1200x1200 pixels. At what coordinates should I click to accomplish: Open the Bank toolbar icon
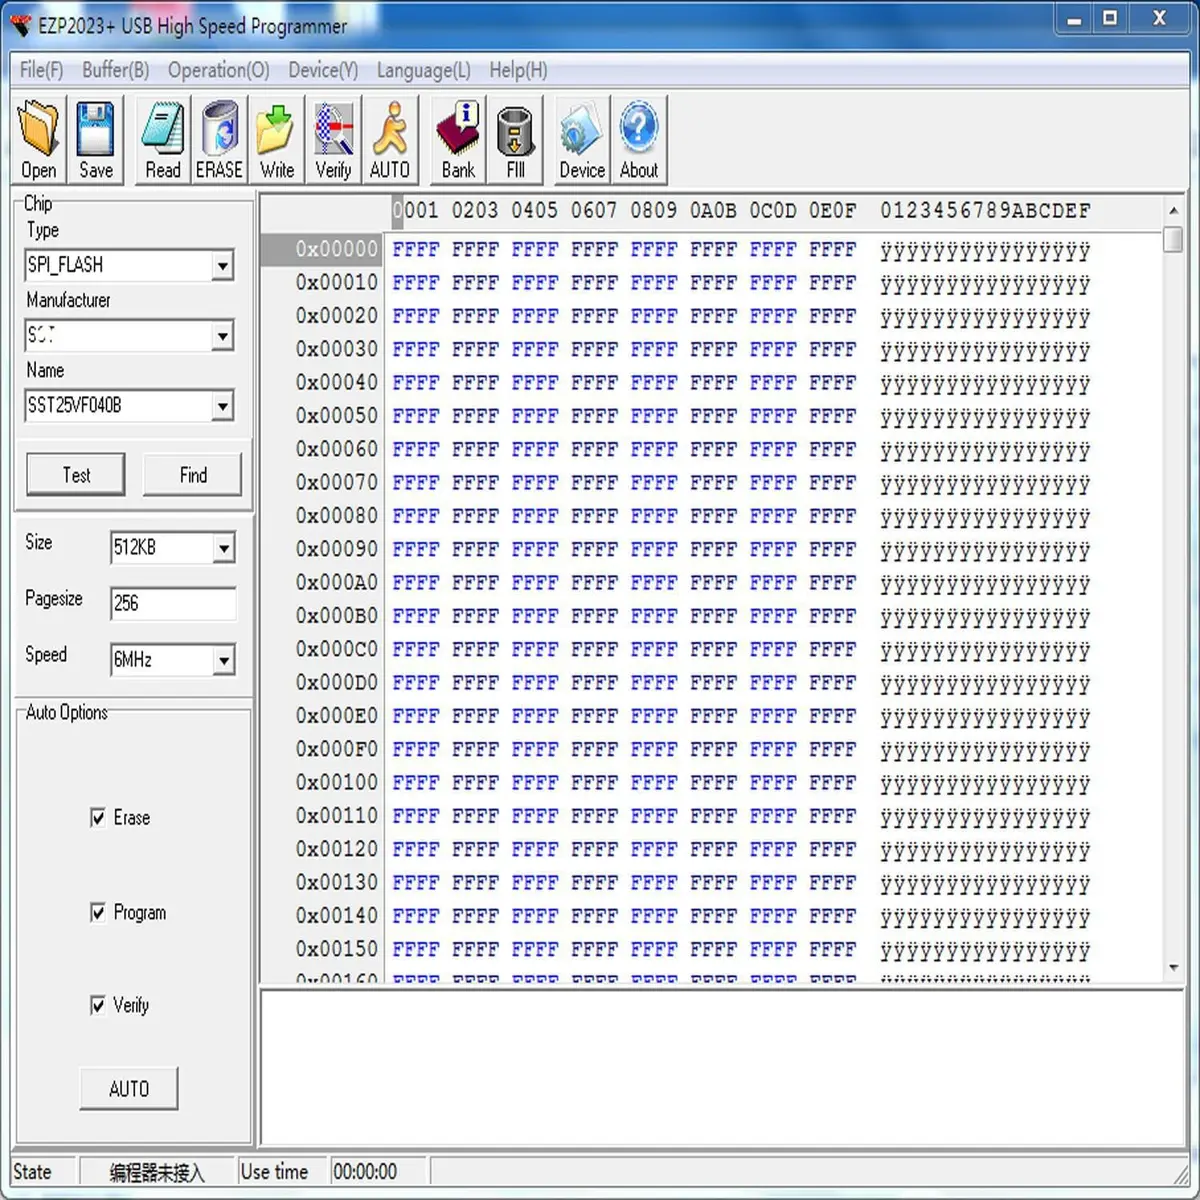pos(458,140)
